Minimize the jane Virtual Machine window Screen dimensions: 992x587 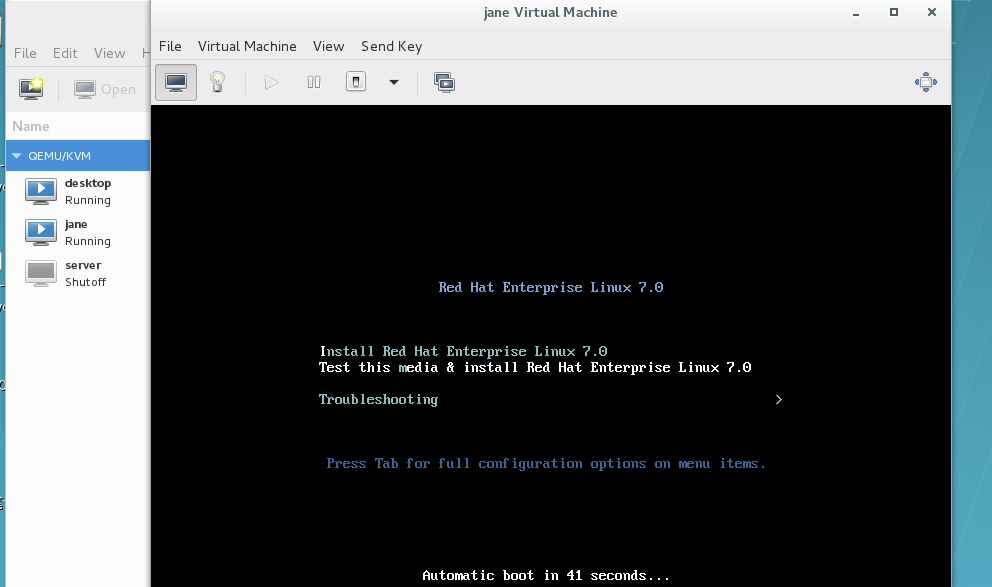tap(856, 13)
